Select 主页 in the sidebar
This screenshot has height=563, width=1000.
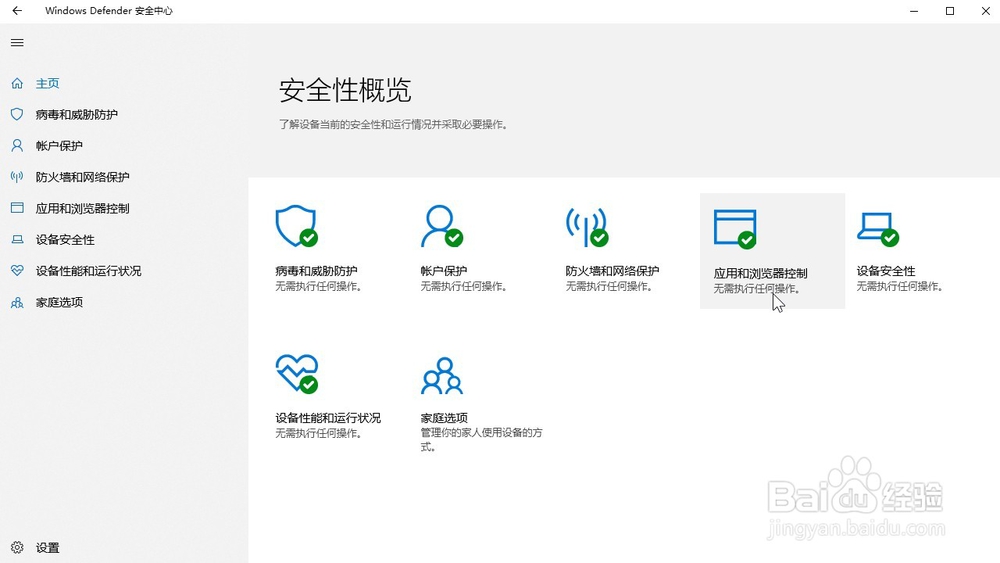pyautogui.click(x=47, y=84)
